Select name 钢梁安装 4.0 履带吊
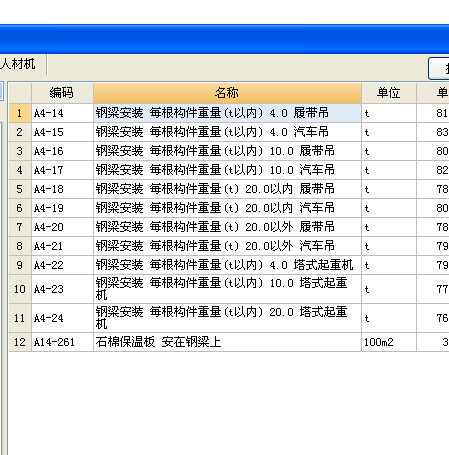The width and height of the screenshot is (449, 455). pos(227,113)
